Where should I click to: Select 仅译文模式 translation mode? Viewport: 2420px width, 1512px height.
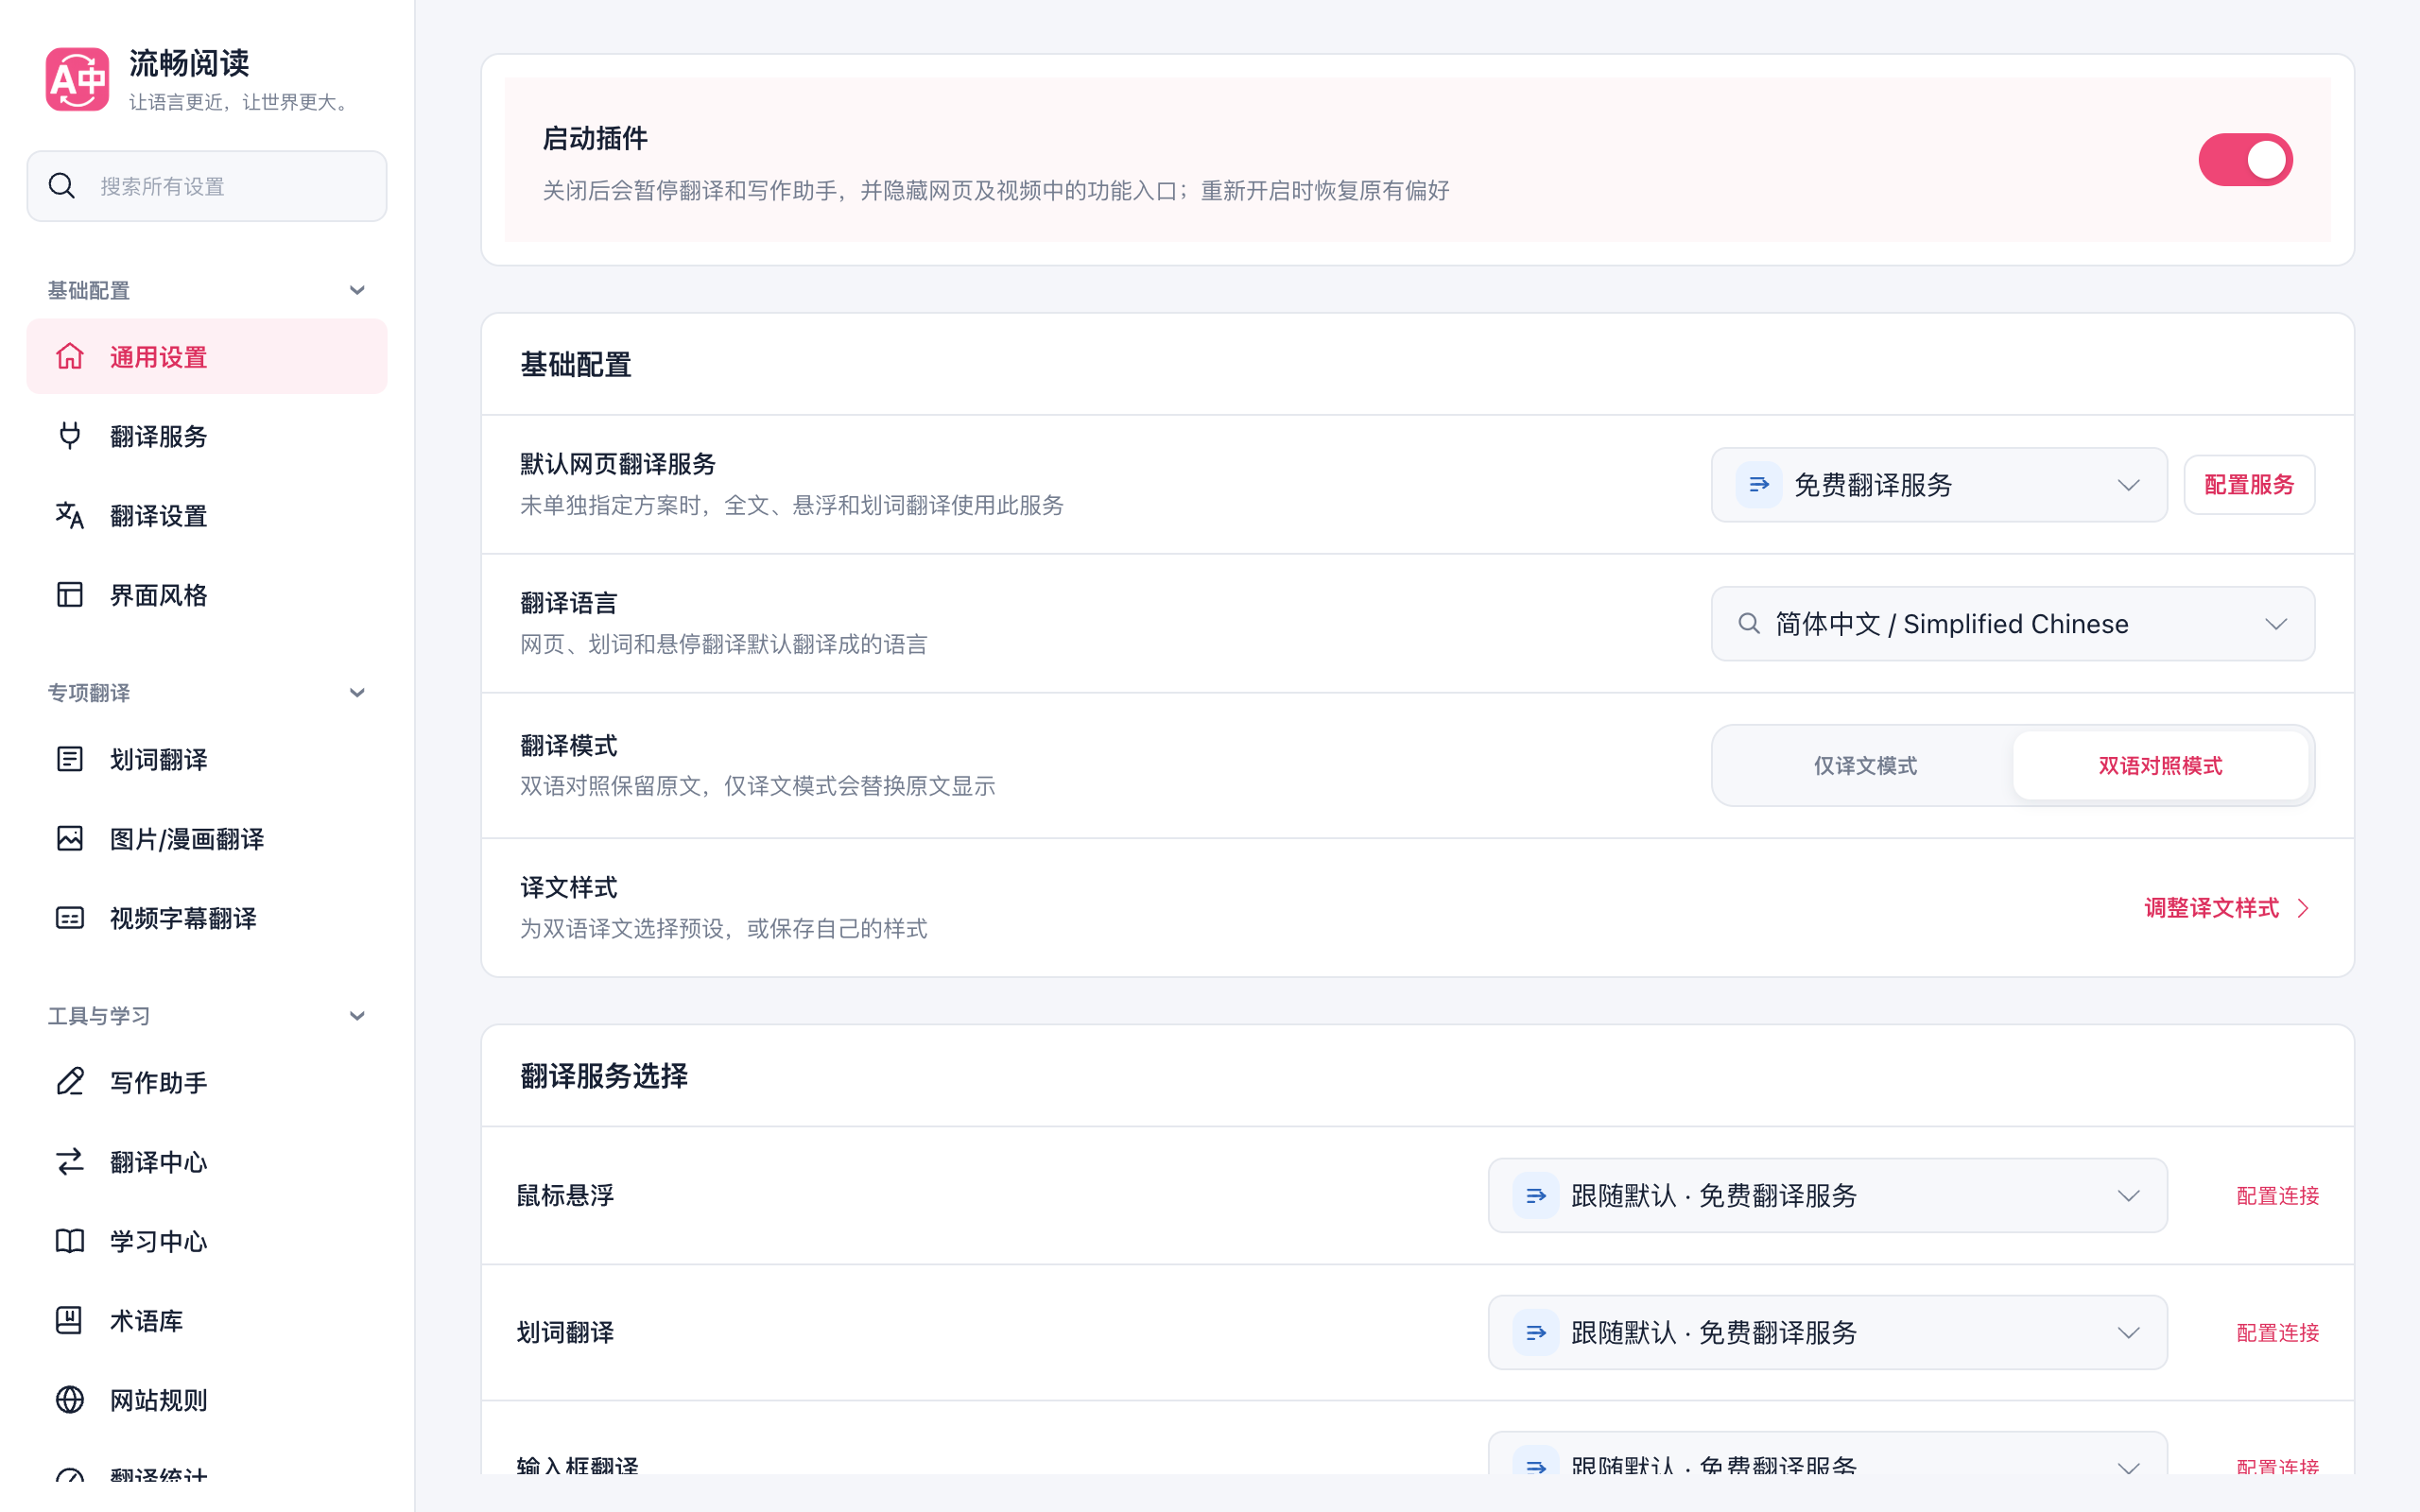pos(1865,766)
